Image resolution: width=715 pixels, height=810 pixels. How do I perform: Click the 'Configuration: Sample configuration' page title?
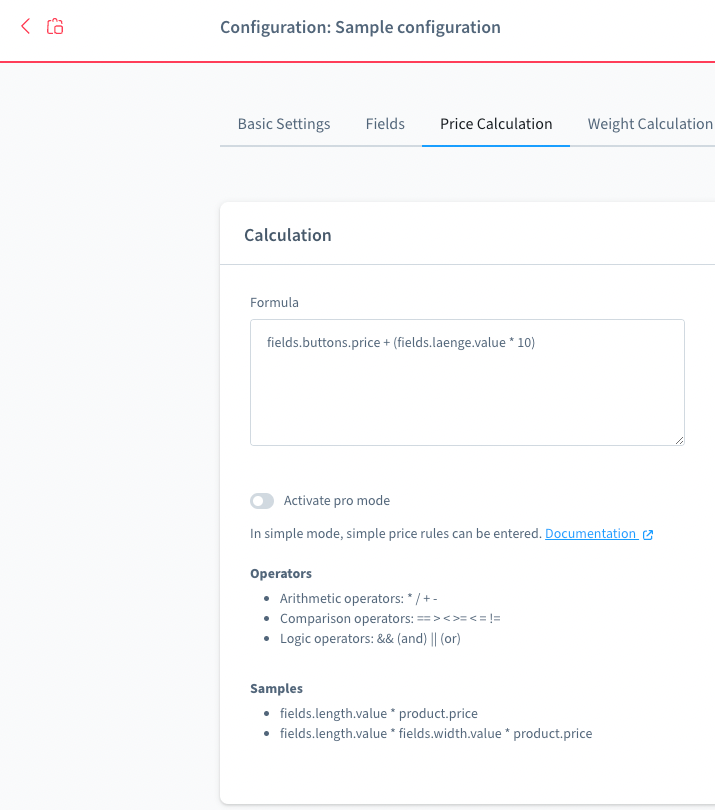tap(360, 27)
